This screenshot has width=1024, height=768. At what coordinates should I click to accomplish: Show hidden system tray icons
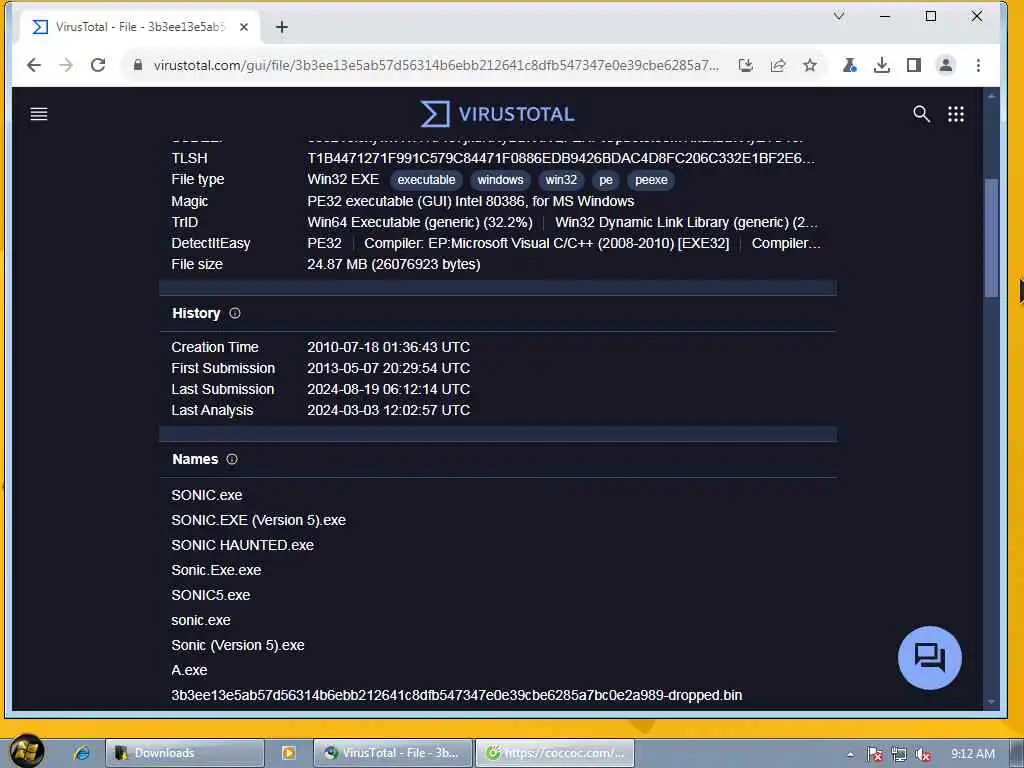click(850, 754)
